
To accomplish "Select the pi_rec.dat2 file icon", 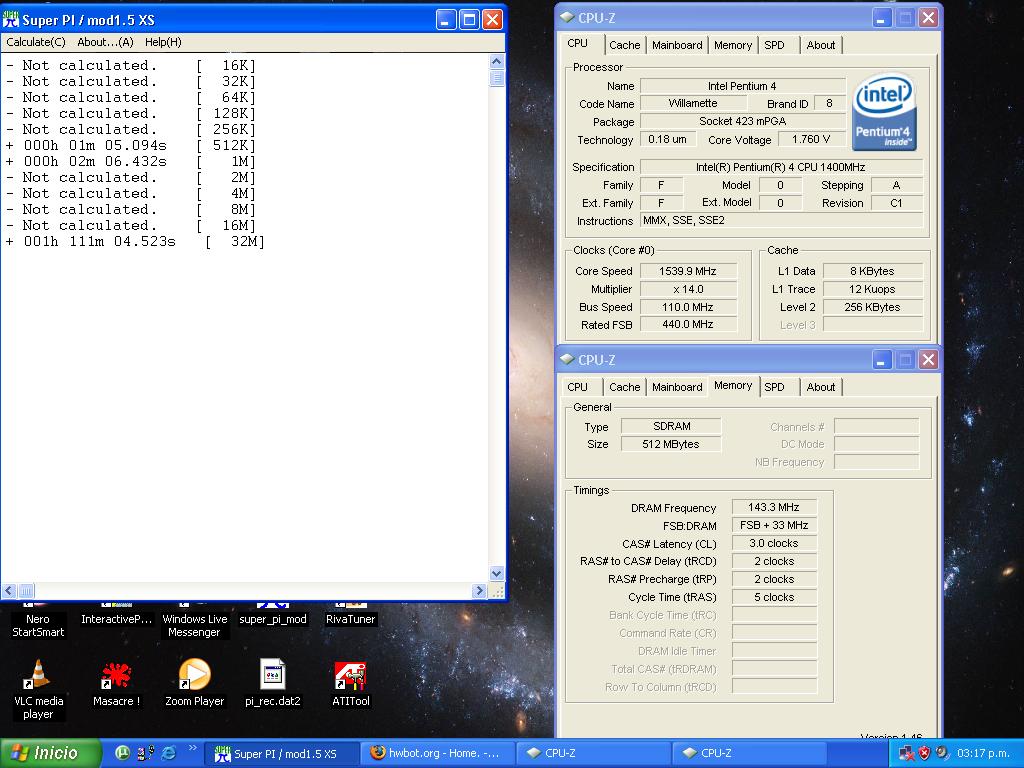I will [272, 683].
